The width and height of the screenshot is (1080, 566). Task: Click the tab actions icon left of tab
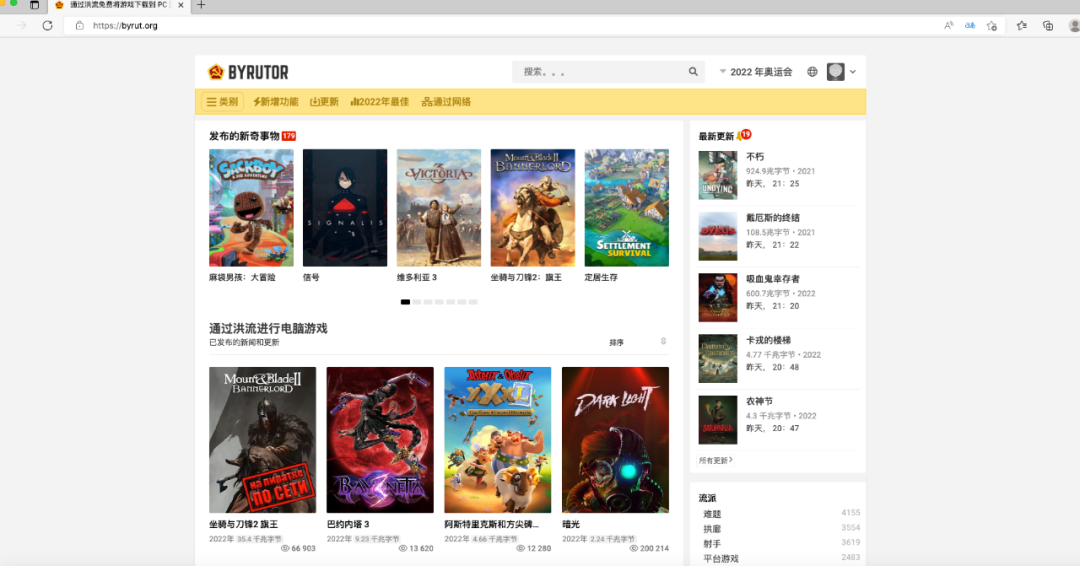tap(34, 5)
